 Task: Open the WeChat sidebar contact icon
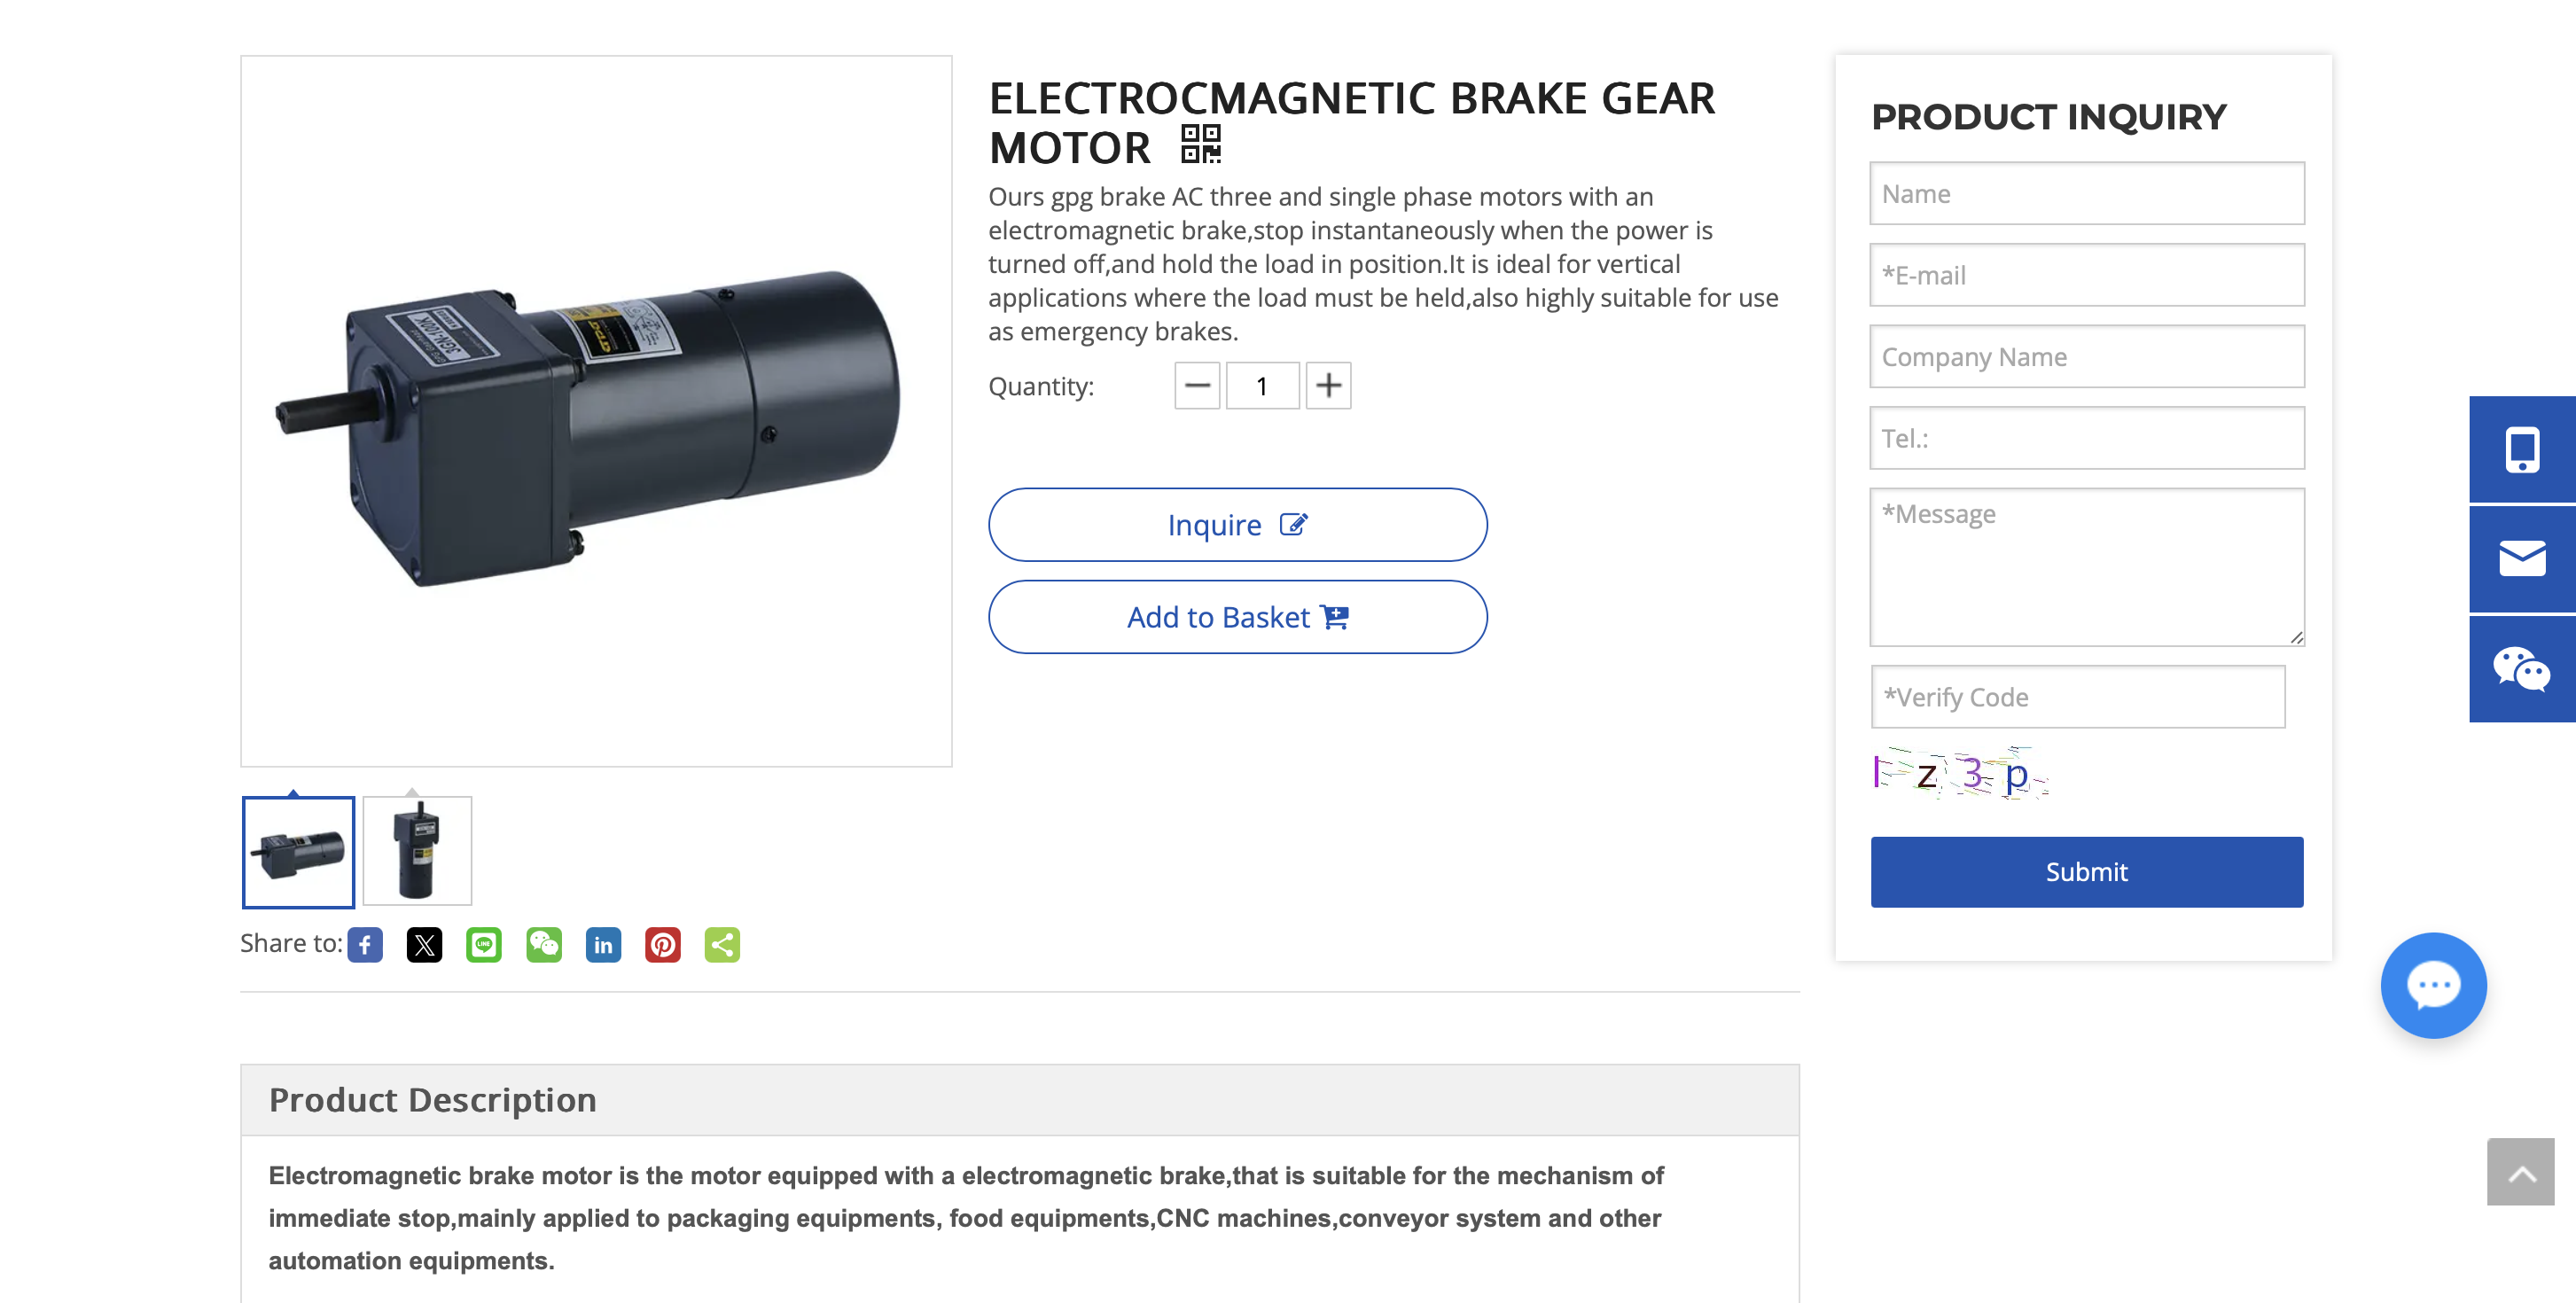tap(2521, 669)
